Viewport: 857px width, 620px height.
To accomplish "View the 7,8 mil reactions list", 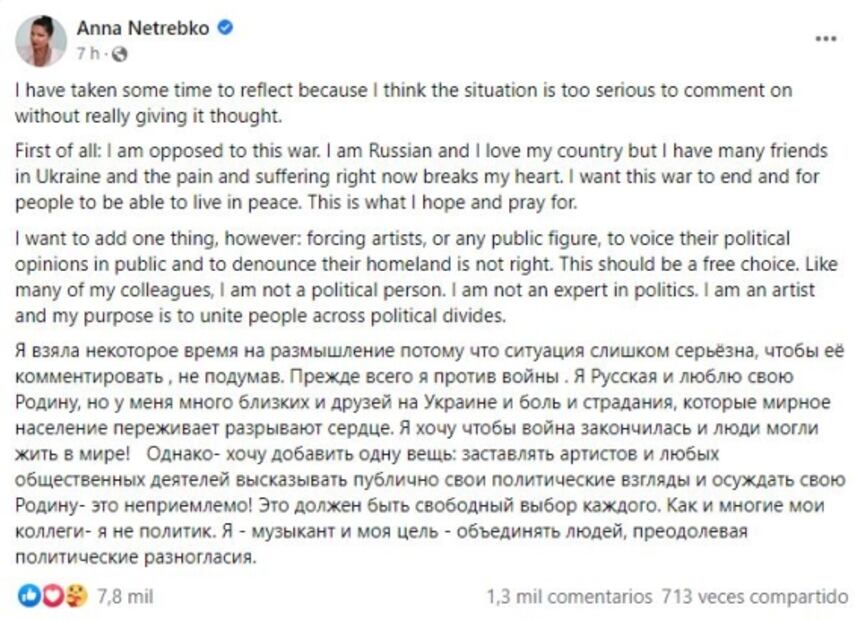I will (125, 596).
